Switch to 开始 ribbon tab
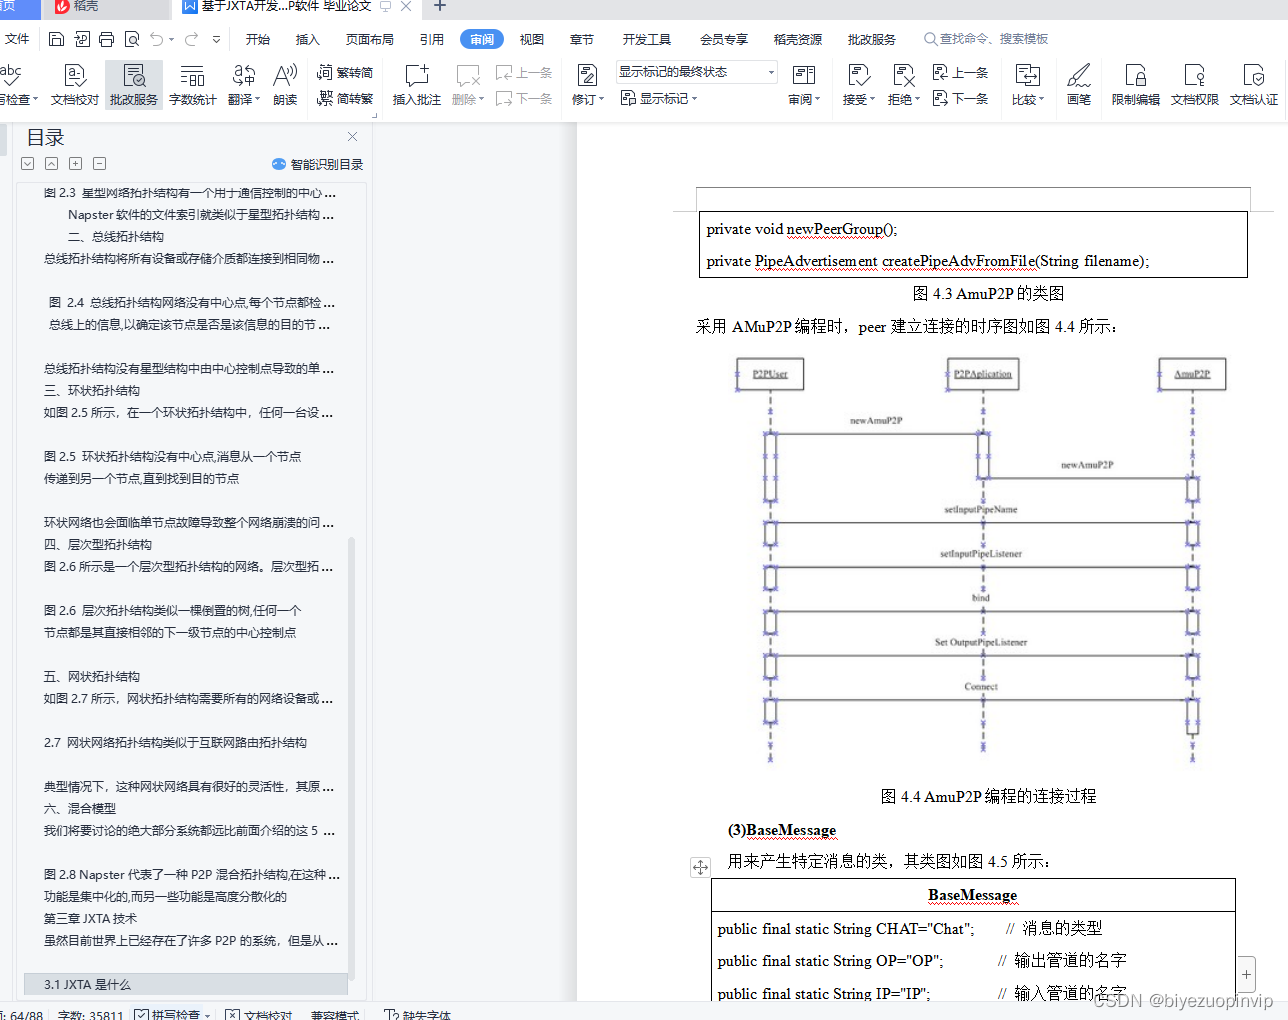The image size is (1288, 1020). coord(258,39)
